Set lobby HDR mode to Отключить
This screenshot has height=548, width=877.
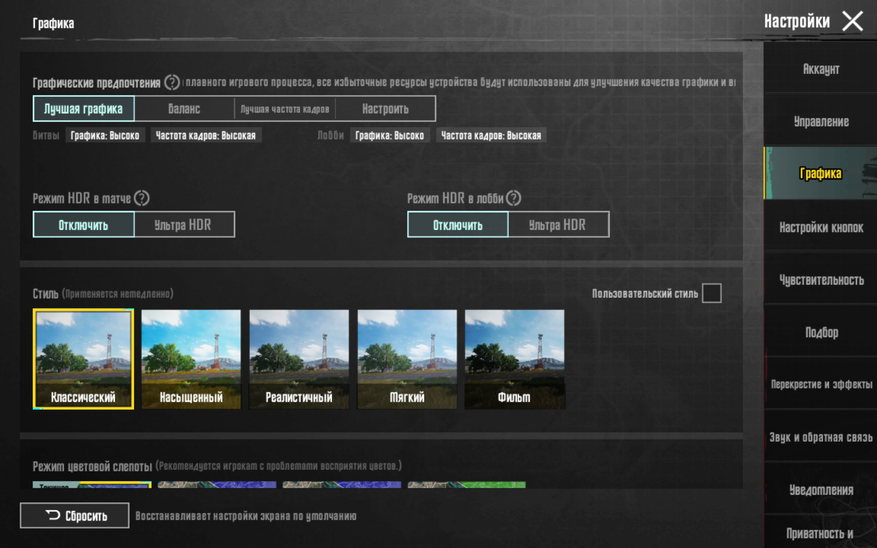point(458,225)
